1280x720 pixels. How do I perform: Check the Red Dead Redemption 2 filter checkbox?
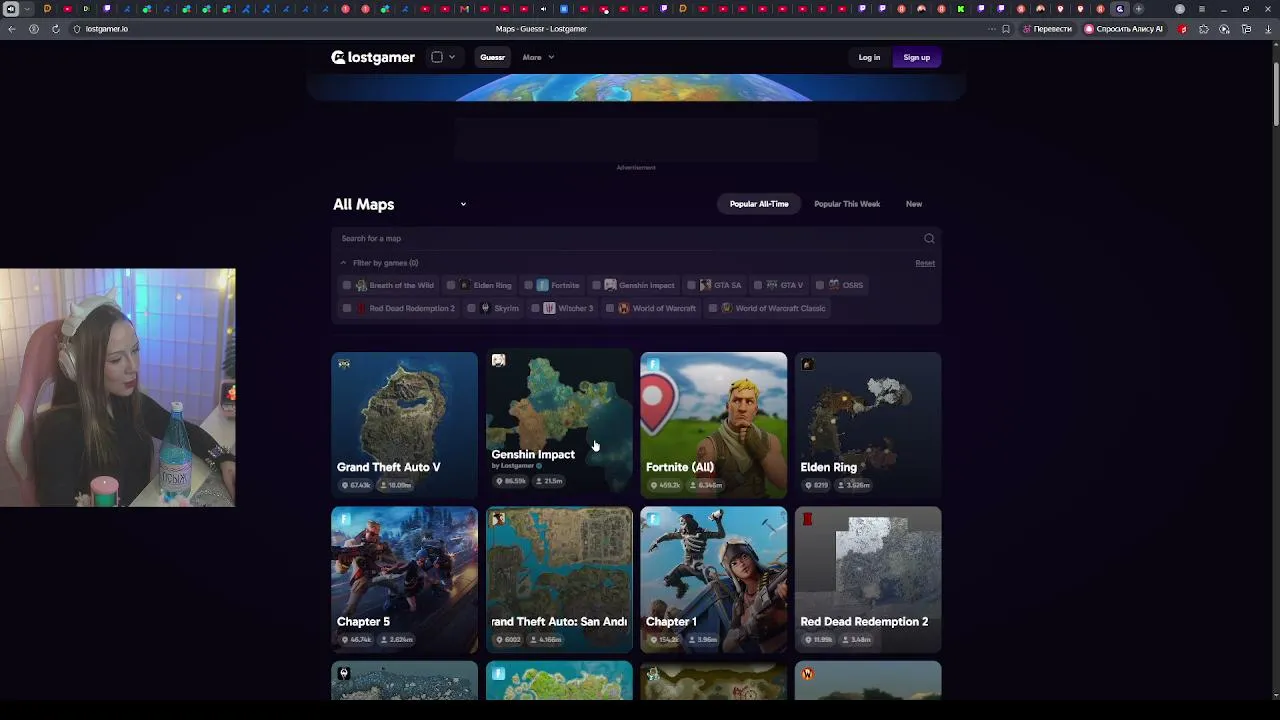tap(347, 308)
